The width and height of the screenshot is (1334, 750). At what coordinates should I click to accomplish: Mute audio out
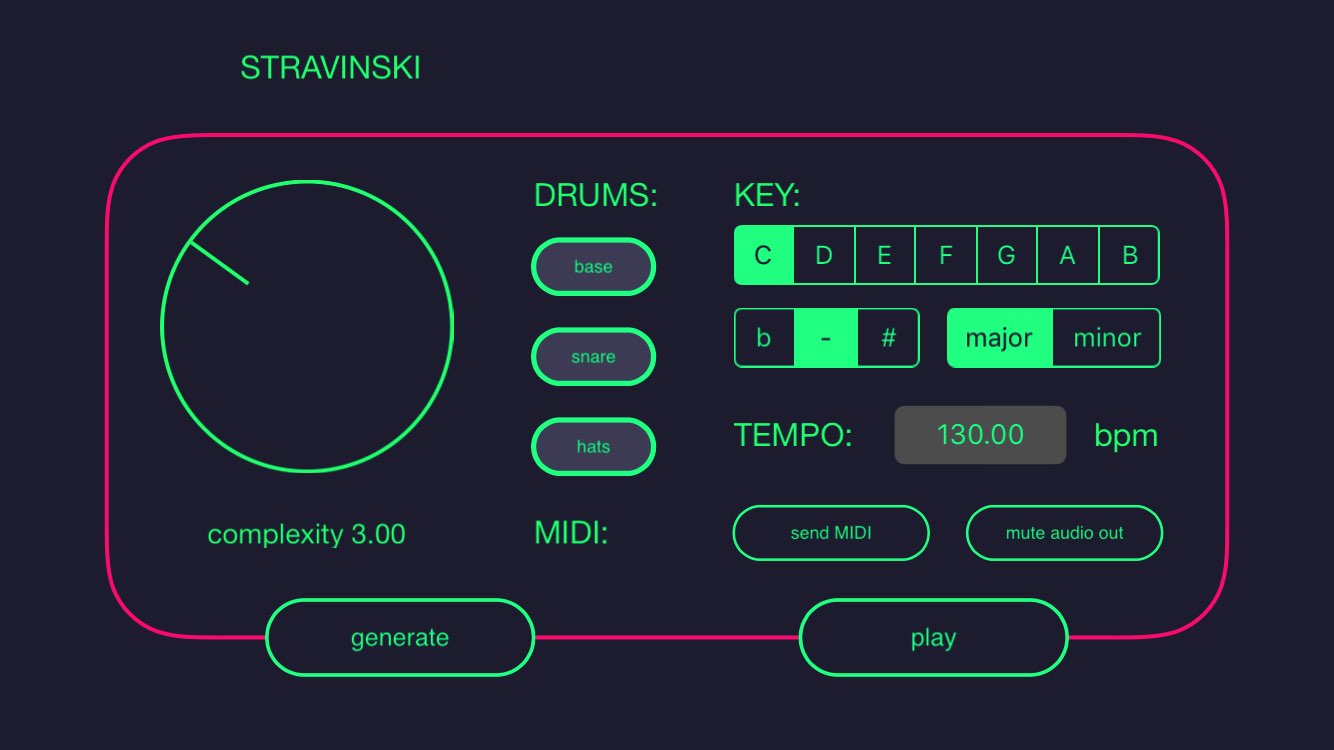1064,533
